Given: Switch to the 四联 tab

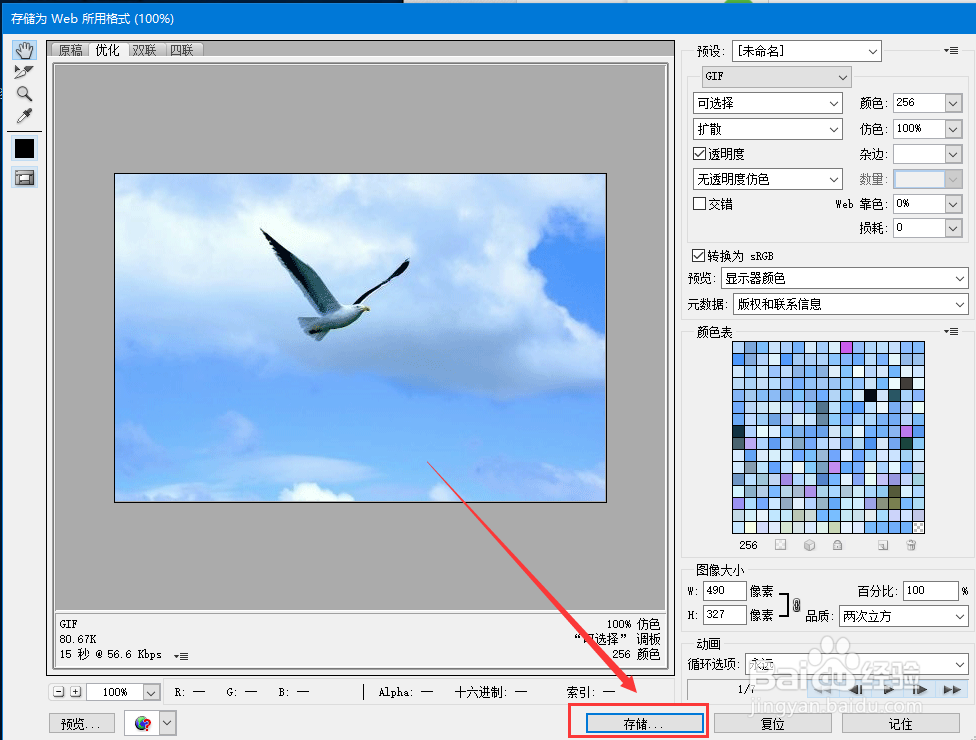Looking at the screenshot, I should click(182, 50).
